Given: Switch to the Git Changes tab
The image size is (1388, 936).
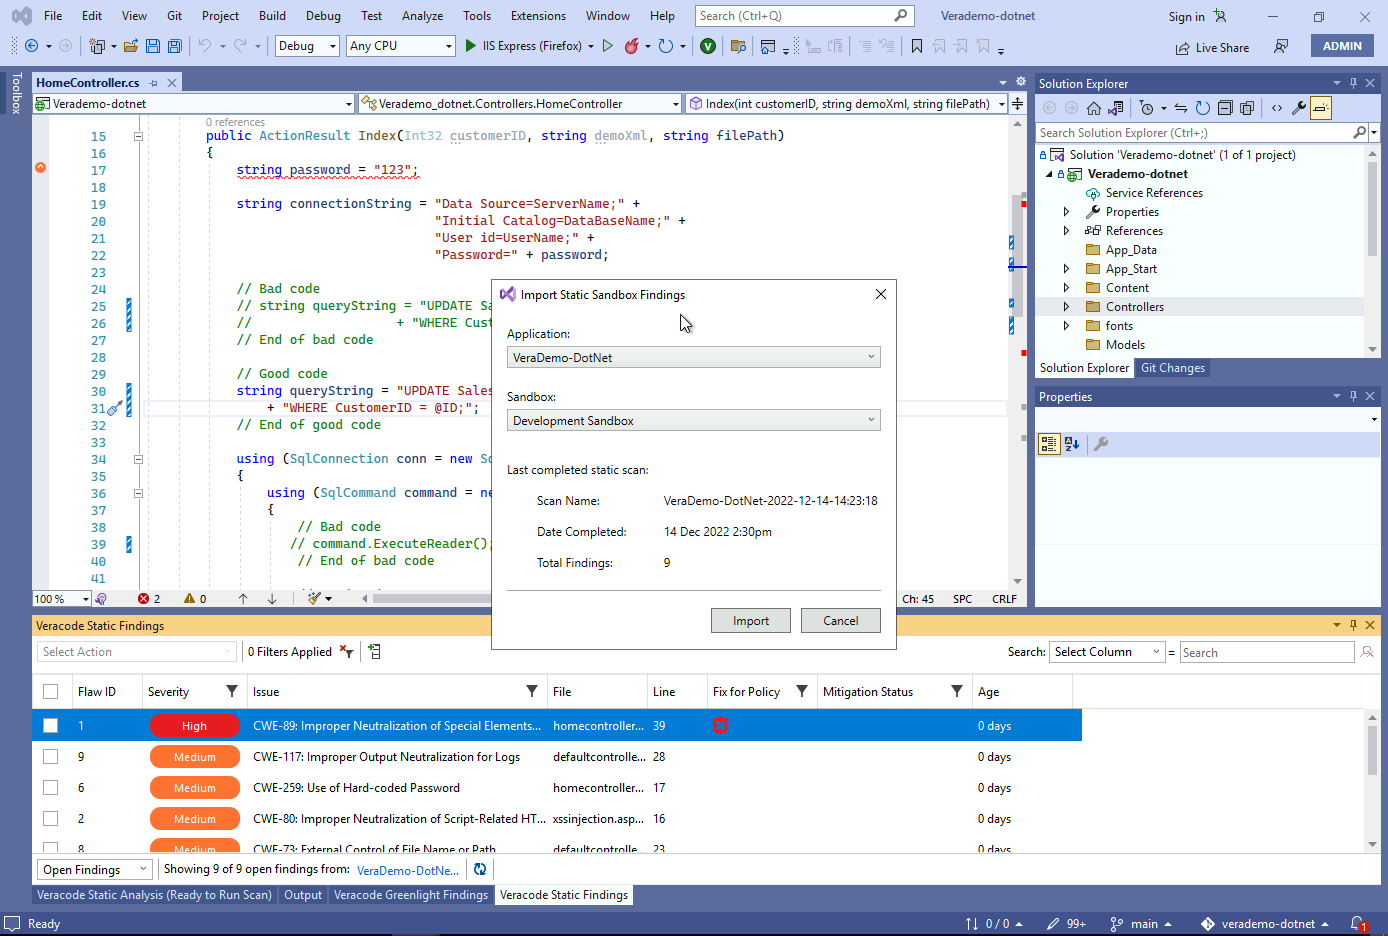Looking at the screenshot, I should [1173, 368].
